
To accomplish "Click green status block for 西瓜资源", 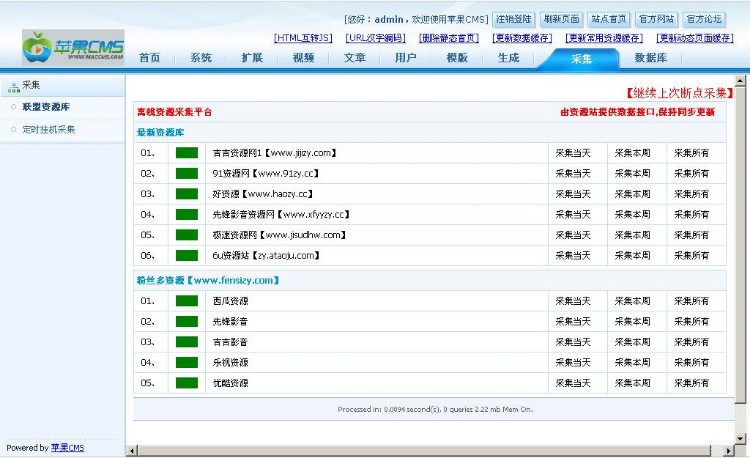I will click(187, 301).
